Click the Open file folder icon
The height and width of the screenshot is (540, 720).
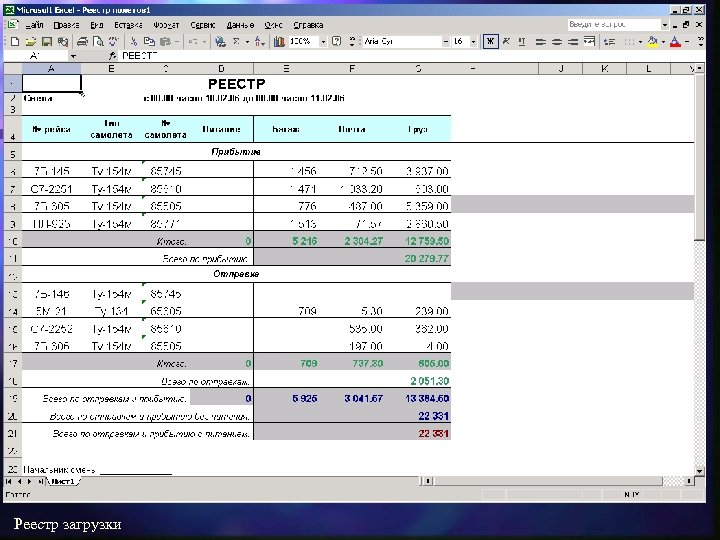pos(30,42)
